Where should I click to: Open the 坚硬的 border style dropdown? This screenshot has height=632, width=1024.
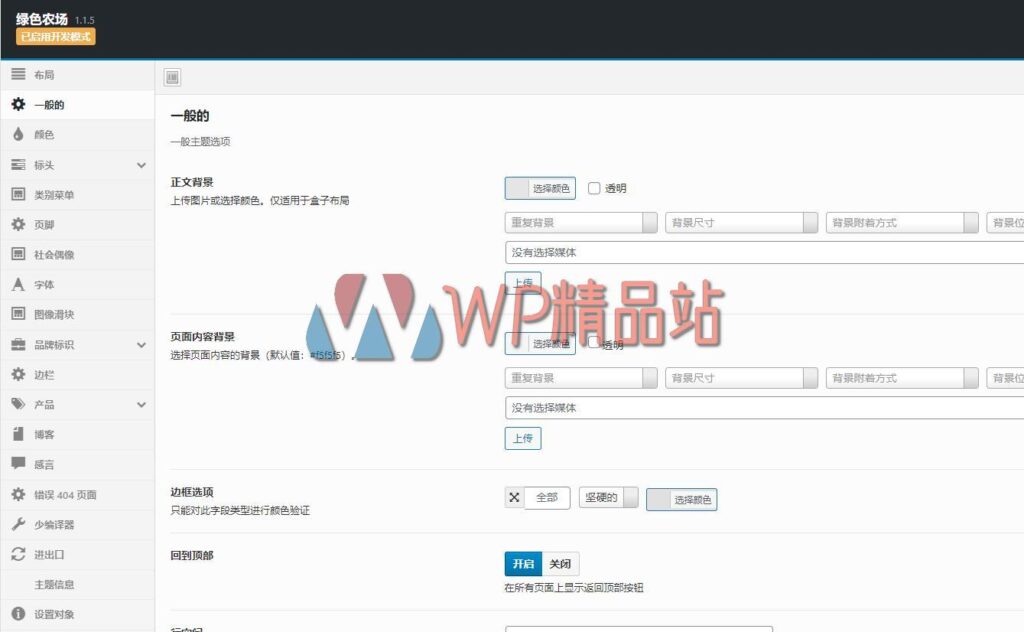[608, 498]
